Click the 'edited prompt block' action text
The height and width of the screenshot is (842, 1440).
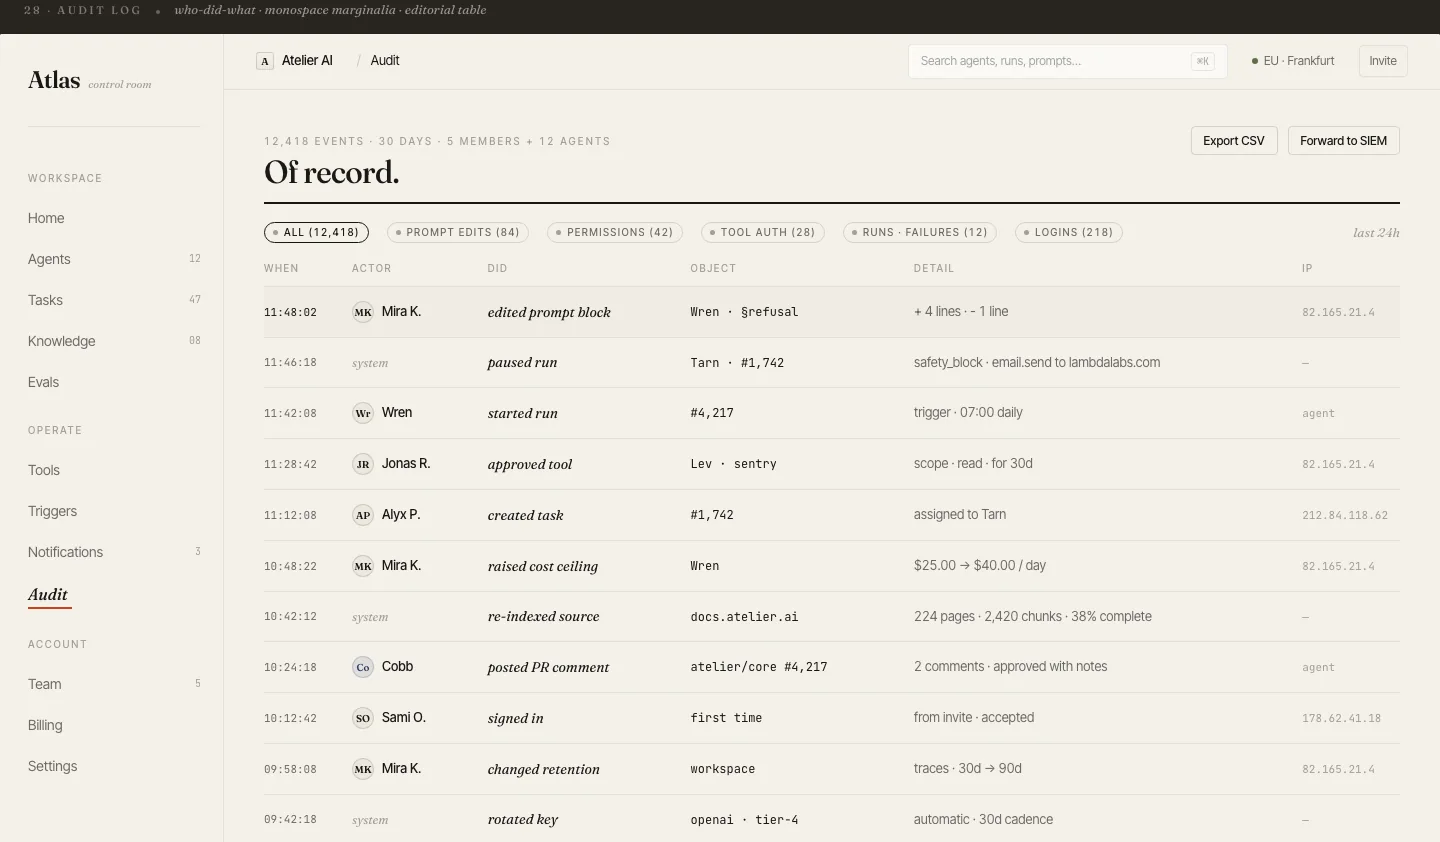point(549,312)
